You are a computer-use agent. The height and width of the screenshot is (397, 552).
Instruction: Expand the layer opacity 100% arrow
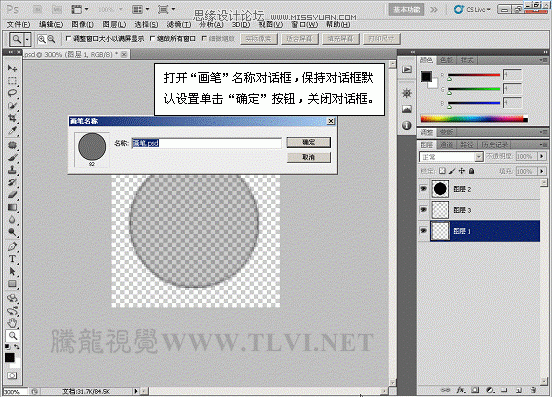tap(542, 156)
